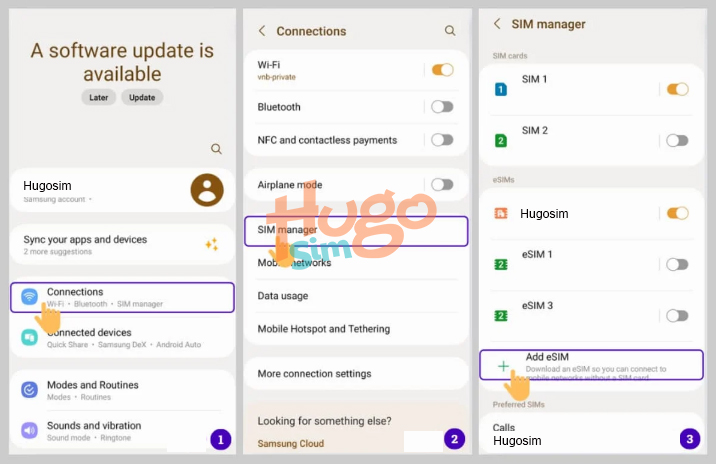Tap search icon on Settings home screen
This screenshot has width=716, height=464.
[216, 149]
